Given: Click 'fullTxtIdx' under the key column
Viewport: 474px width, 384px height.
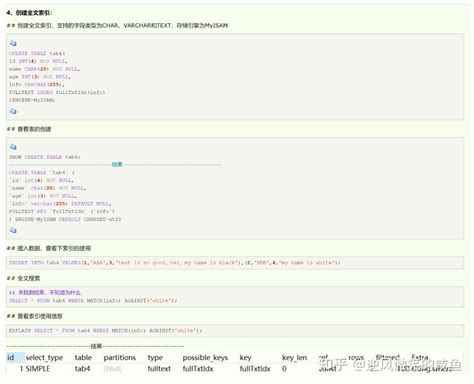Looking at the screenshot, I should (255, 369).
